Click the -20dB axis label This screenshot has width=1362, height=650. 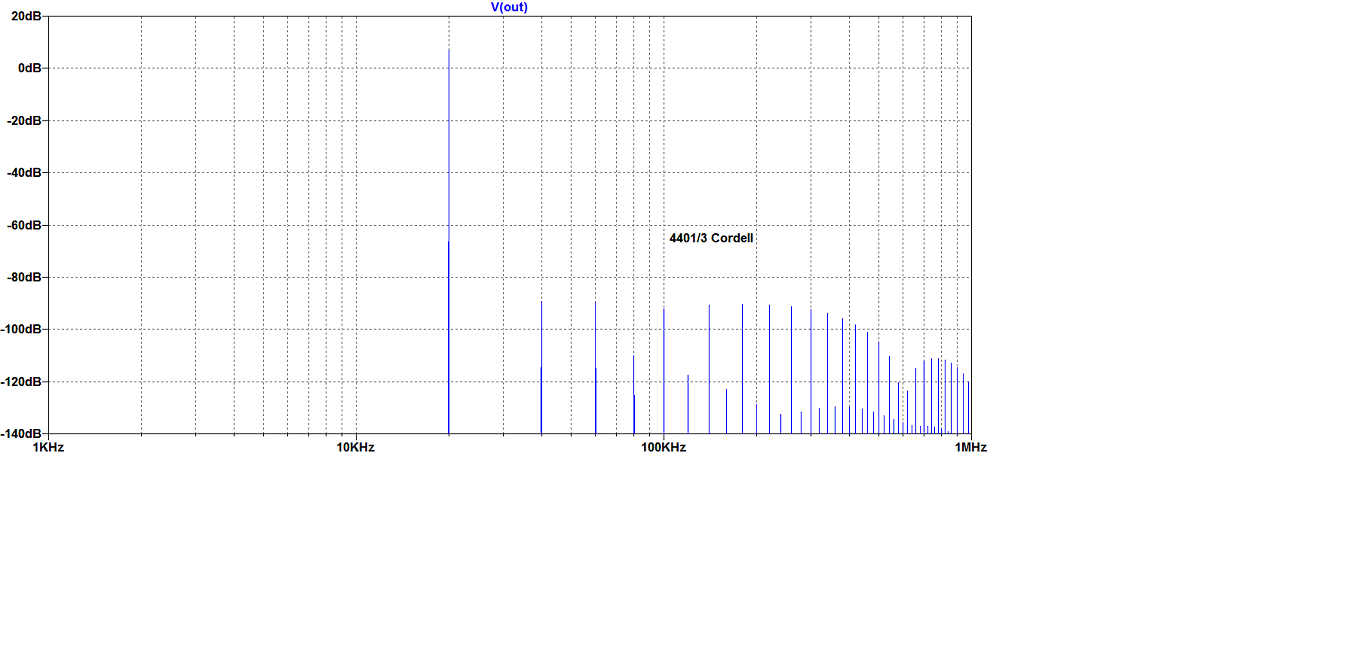point(25,120)
